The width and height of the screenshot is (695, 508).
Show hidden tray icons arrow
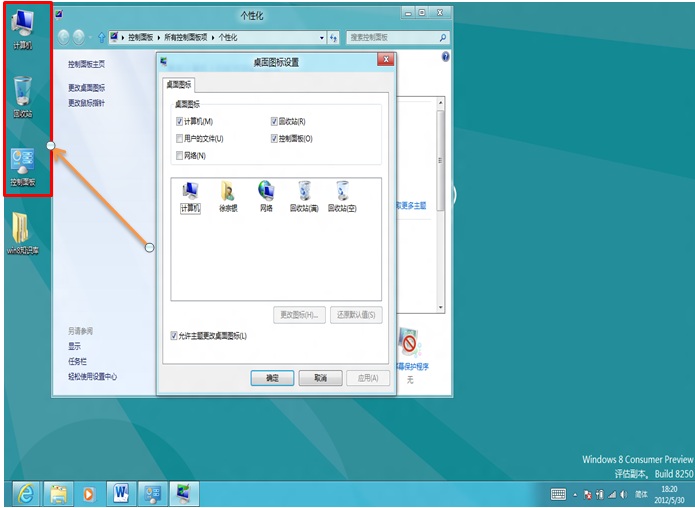575,494
